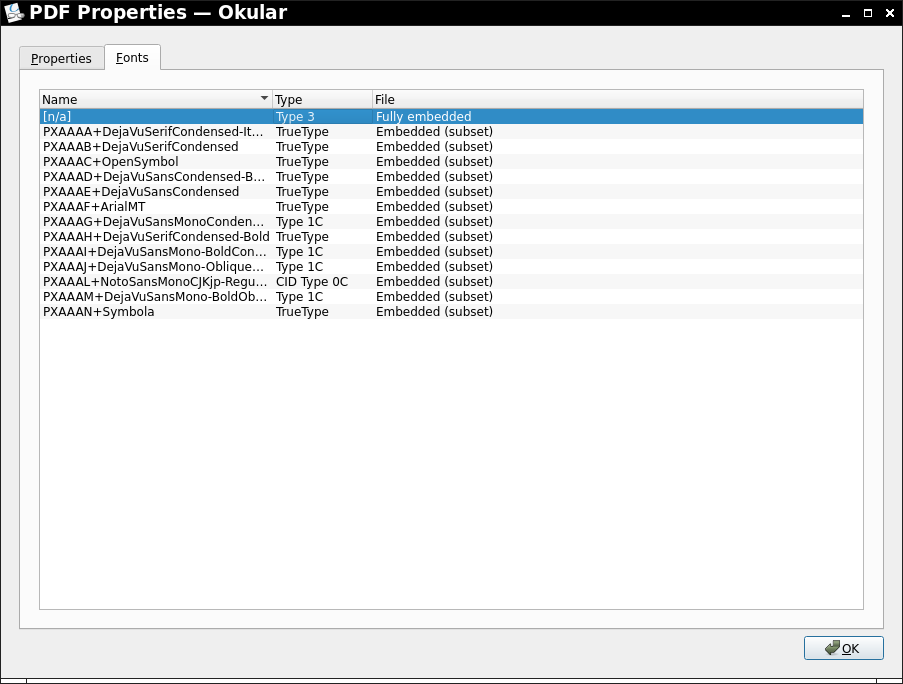Image resolution: width=903 pixels, height=684 pixels.
Task: Maximize the PDF Properties dialog
Action: click(x=866, y=13)
